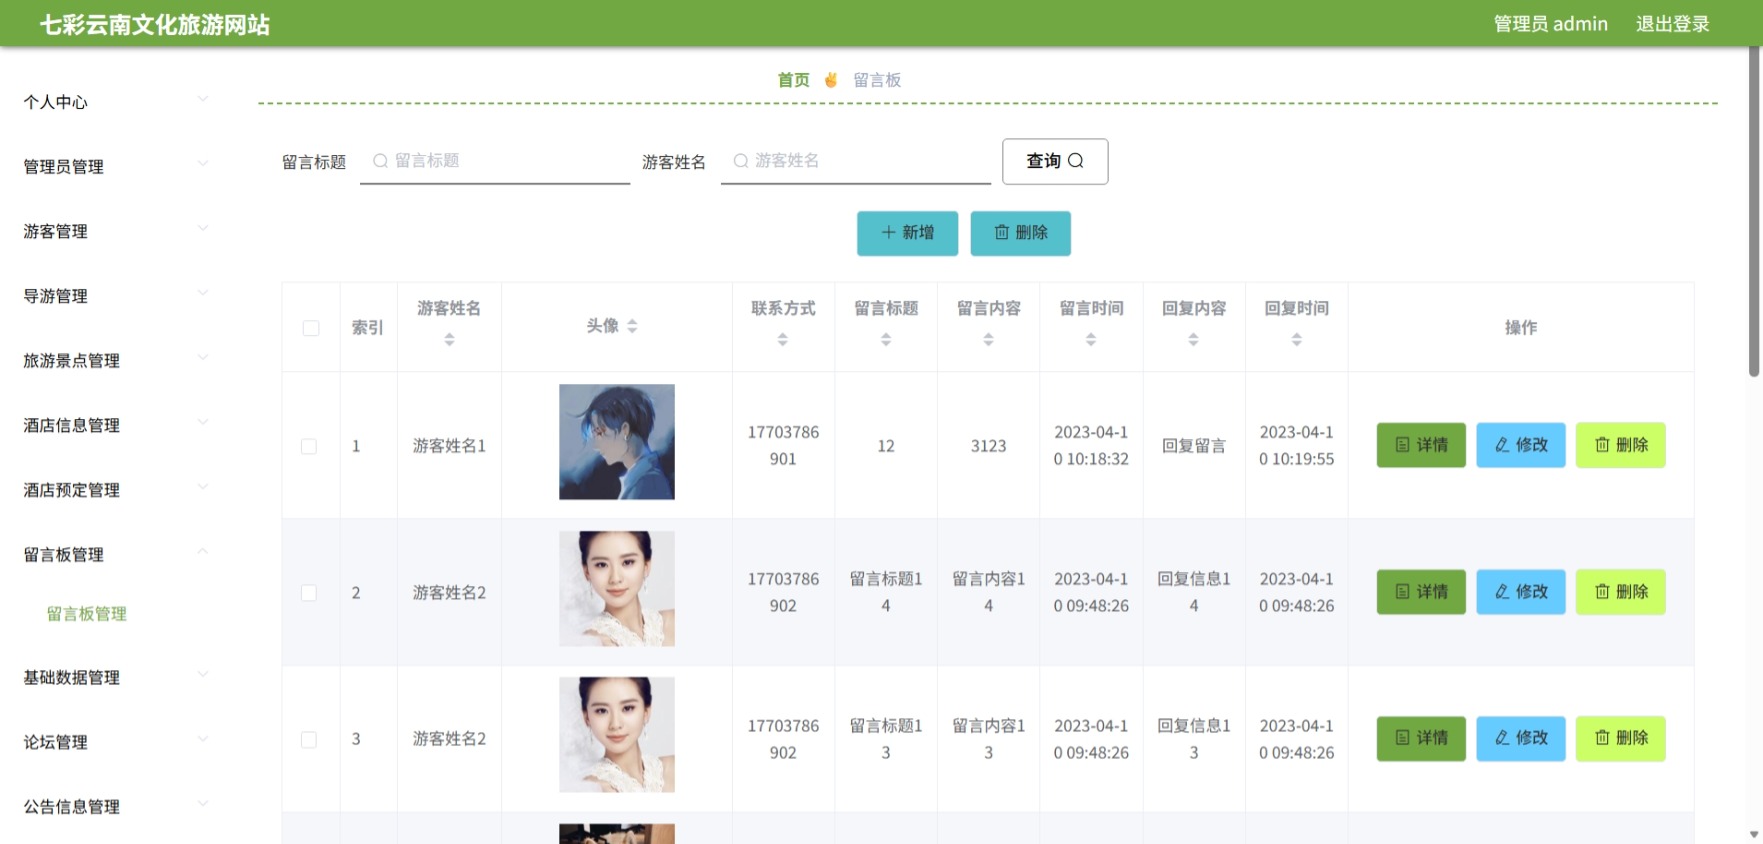Toggle the select-all checkbox in table header
Image resolution: width=1763 pixels, height=844 pixels.
pyautogui.click(x=311, y=328)
